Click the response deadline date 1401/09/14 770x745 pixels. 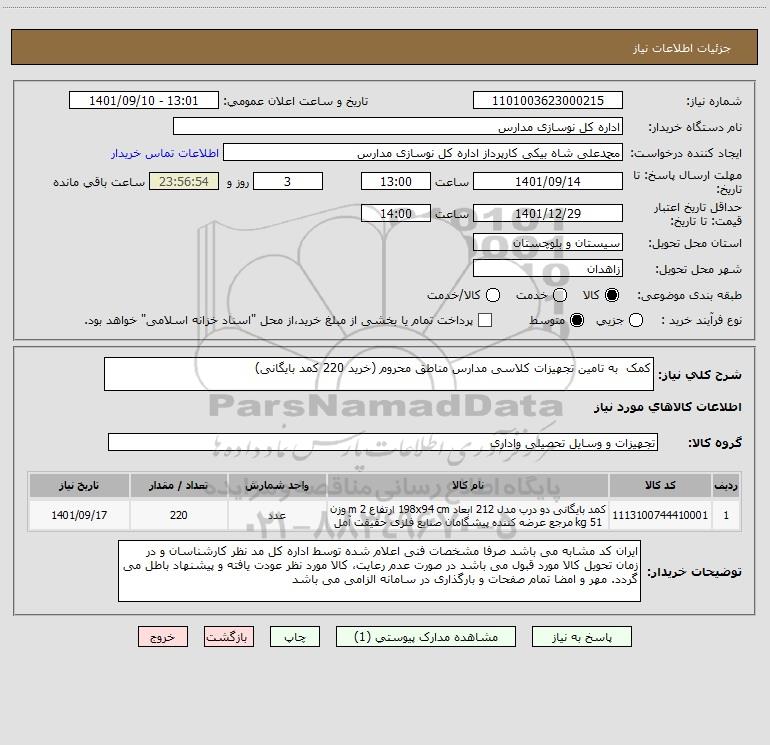(548, 181)
